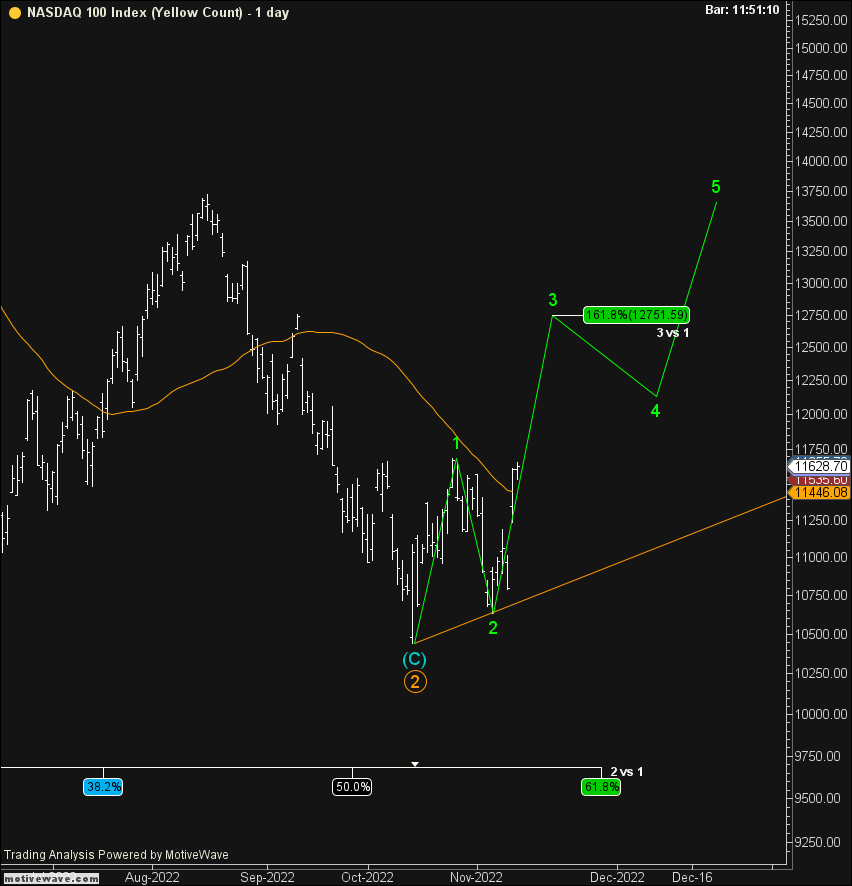Click the small white triangle time marker
852x886 pixels.
(415, 764)
